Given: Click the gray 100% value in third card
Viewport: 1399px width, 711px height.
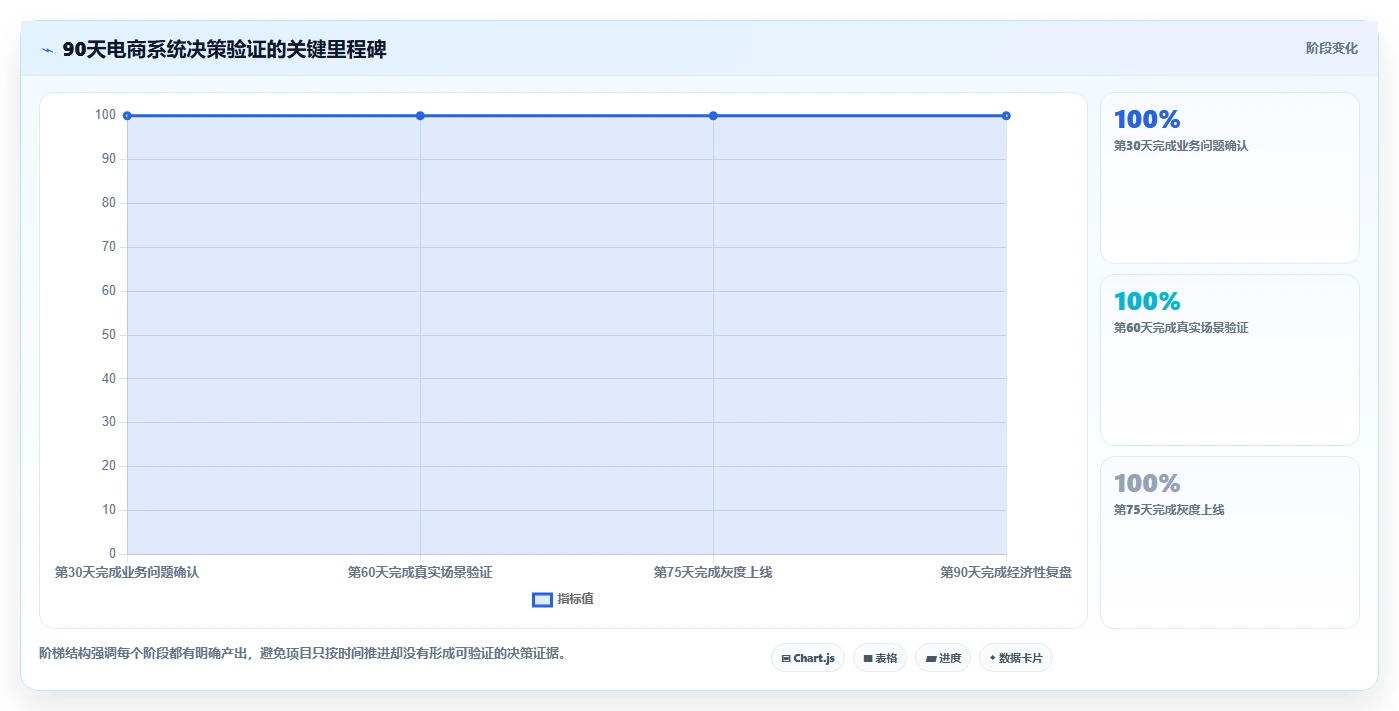Looking at the screenshot, I should [x=1147, y=484].
